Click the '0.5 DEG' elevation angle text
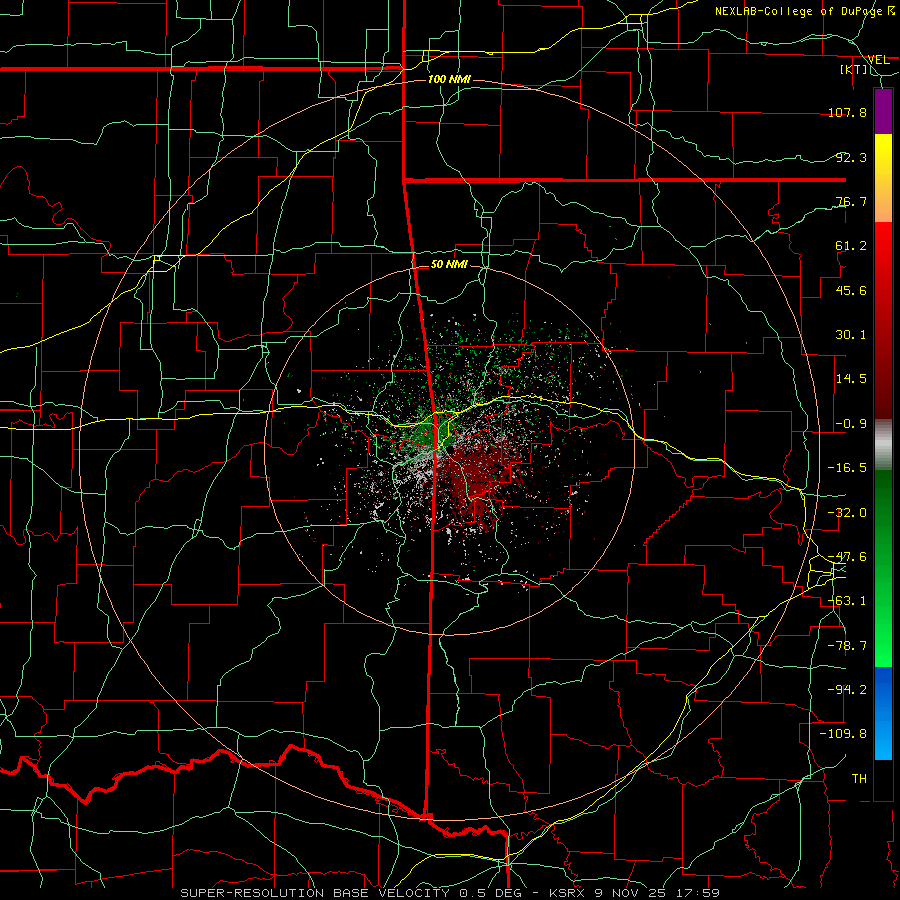Image resolution: width=900 pixels, height=900 pixels. pos(491,893)
